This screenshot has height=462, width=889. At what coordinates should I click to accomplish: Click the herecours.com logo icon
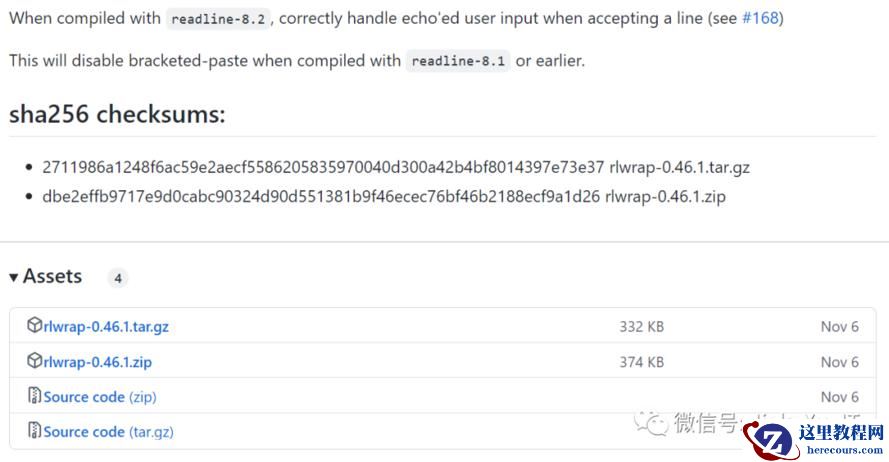pos(771,440)
